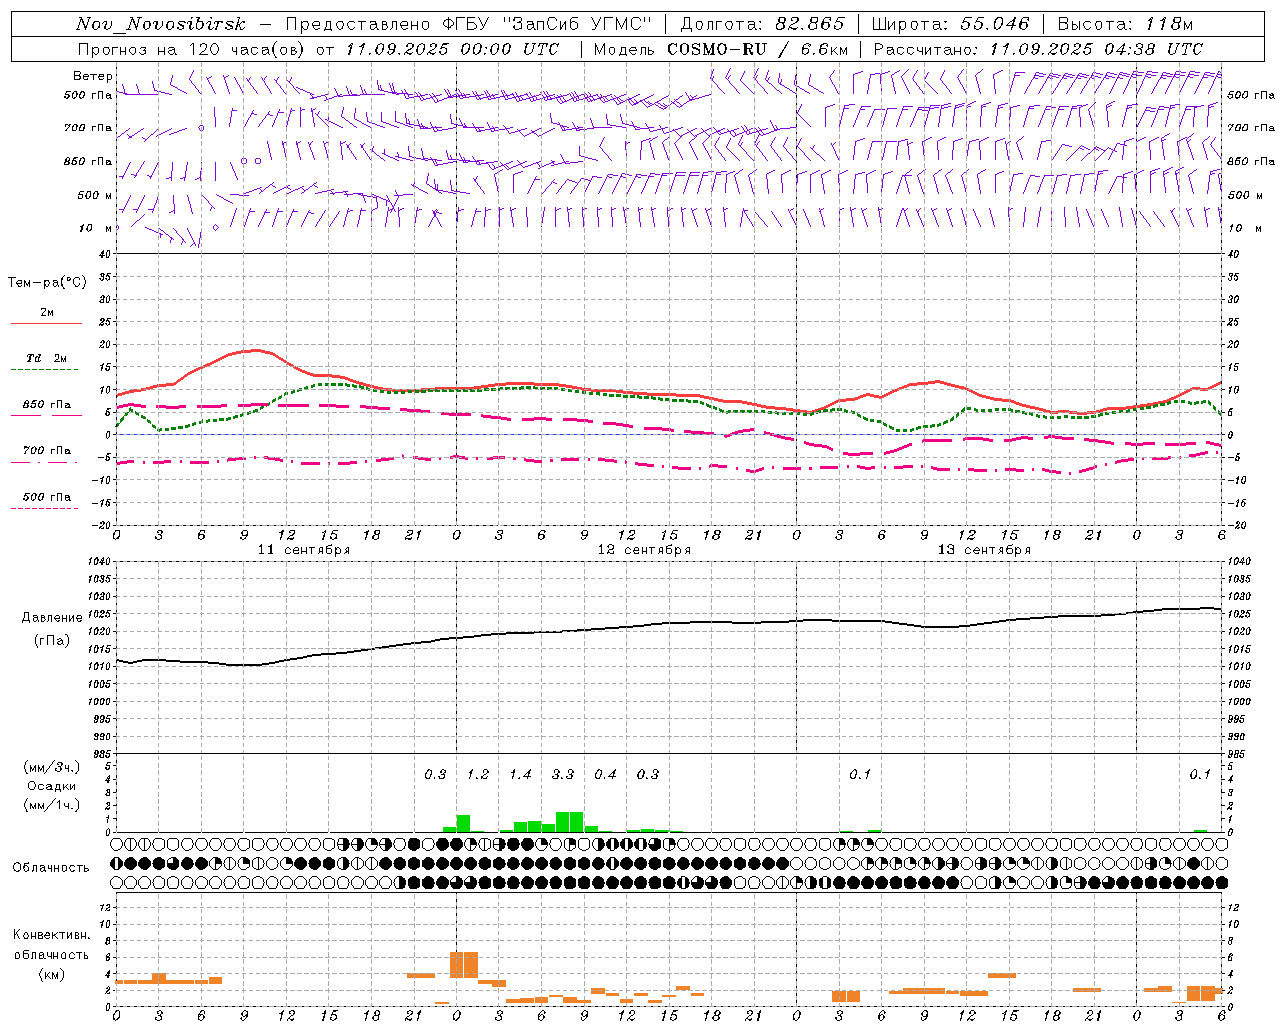The width and height of the screenshot is (1280, 1024).
Task: Click the Тем-ра(°C) panel label
Action: click(x=47, y=283)
